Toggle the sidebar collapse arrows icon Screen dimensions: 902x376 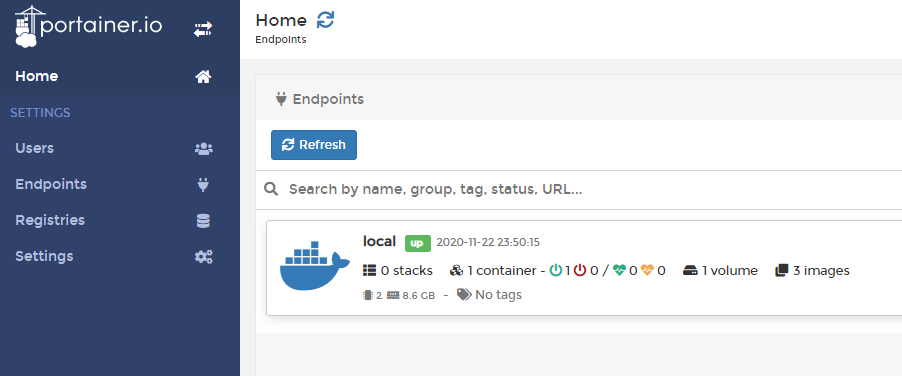pyautogui.click(x=202, y=29)
